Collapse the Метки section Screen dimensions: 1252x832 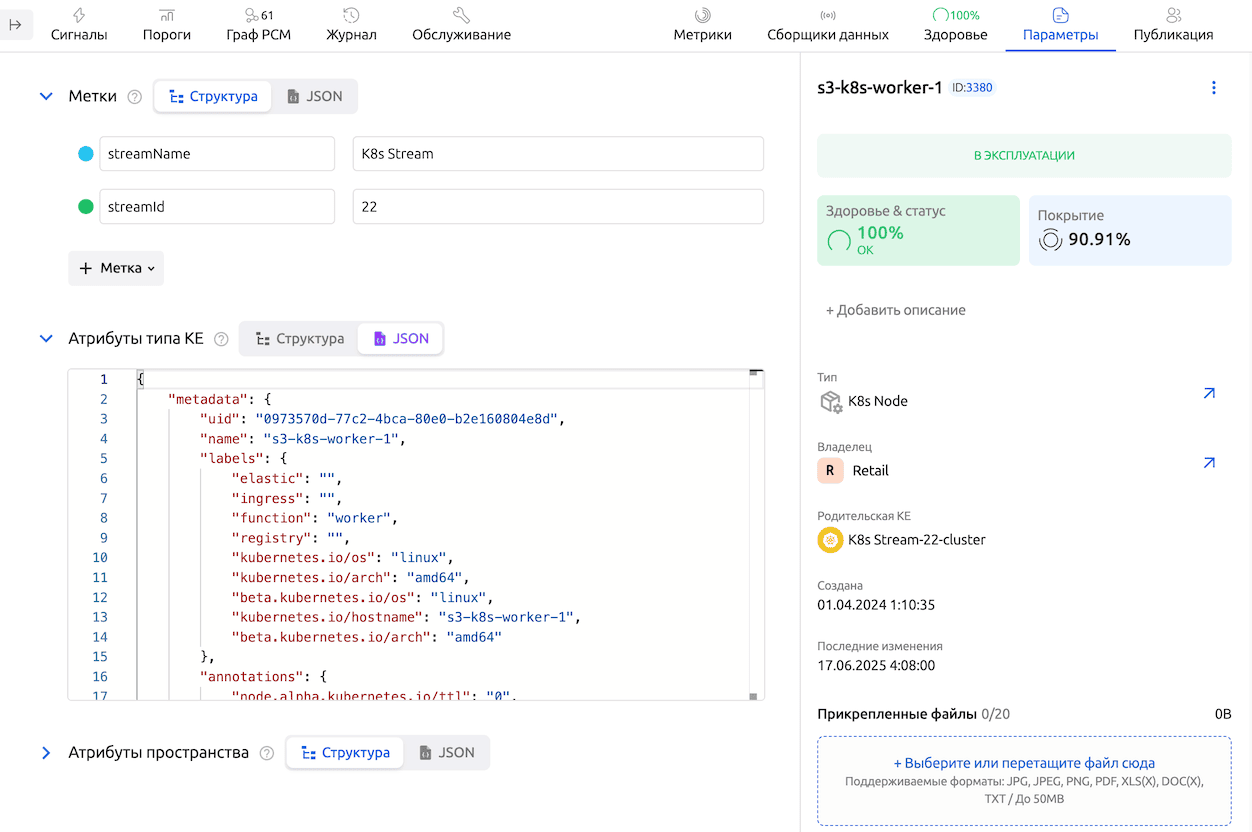click(46, 97)
